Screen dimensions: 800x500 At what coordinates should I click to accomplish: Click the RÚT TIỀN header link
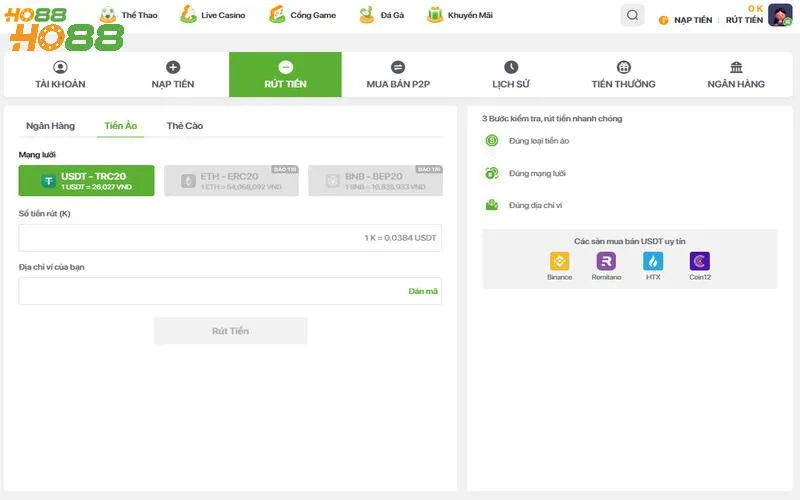point(744,20)
